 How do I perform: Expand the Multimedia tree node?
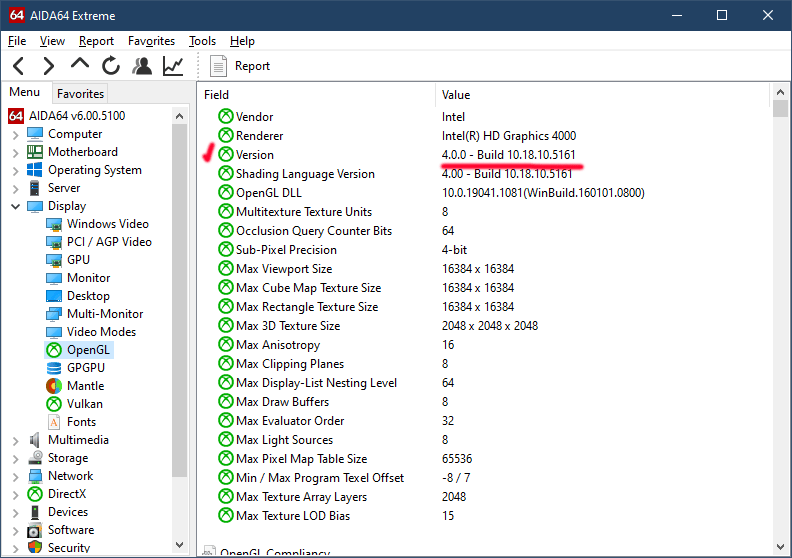click(x=16, y=441)
